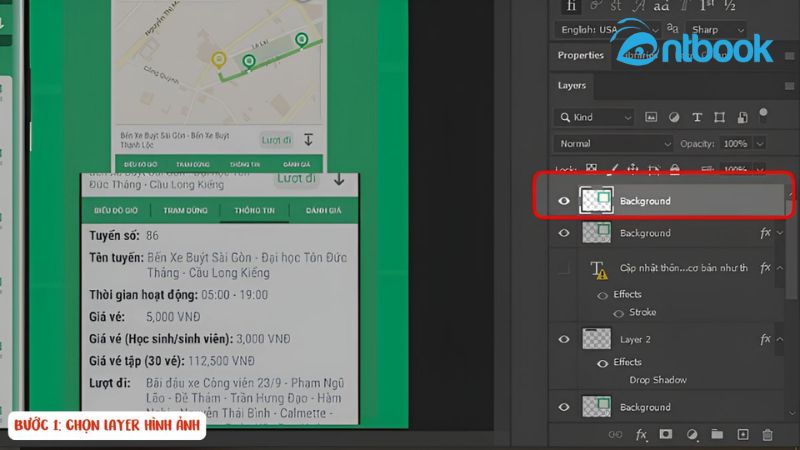Select the highlighted Background layer row
The width and height of the screenshot is (800, 450).
click(667, 201)
